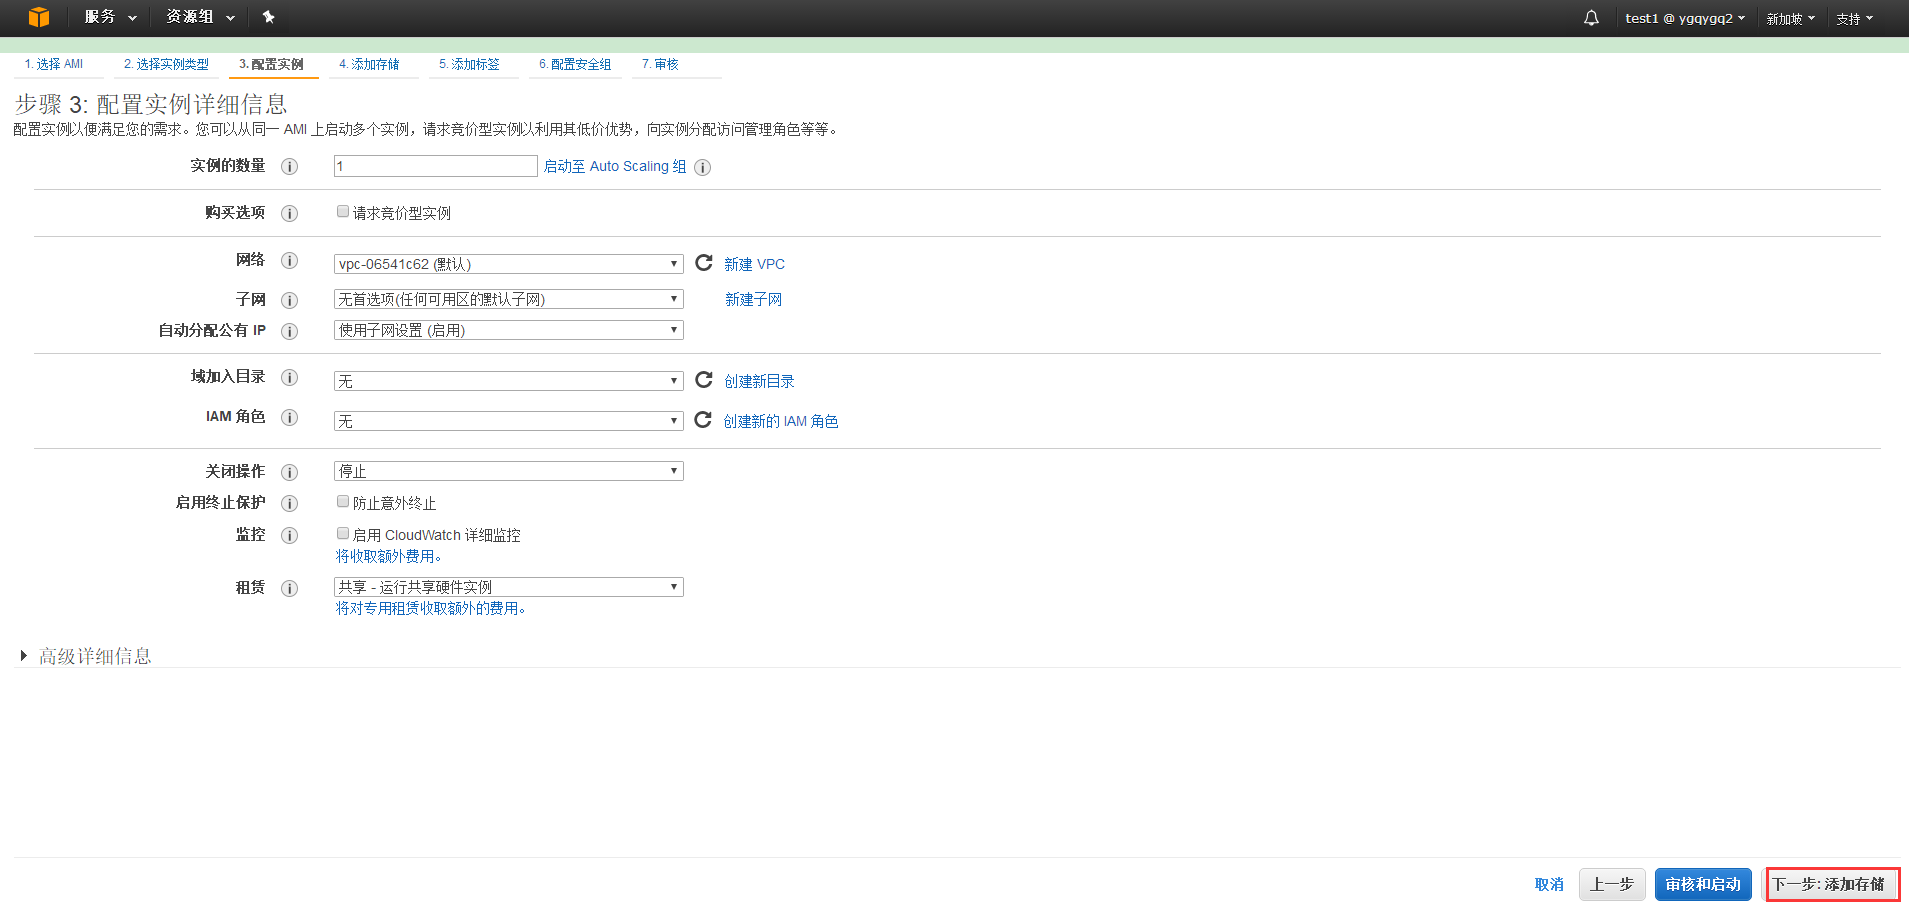Open the 自动分配公有 IP dropdown
This screenshot has height=911, width=1909.
(508, 330)
